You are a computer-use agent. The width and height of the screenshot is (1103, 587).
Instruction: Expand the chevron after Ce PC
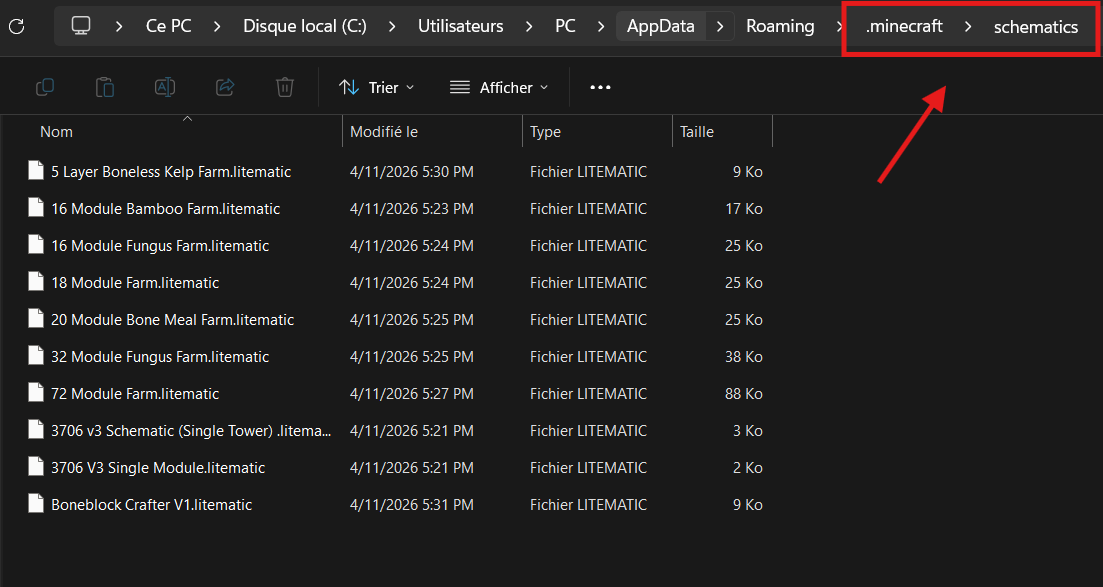(x=217, y=26)
